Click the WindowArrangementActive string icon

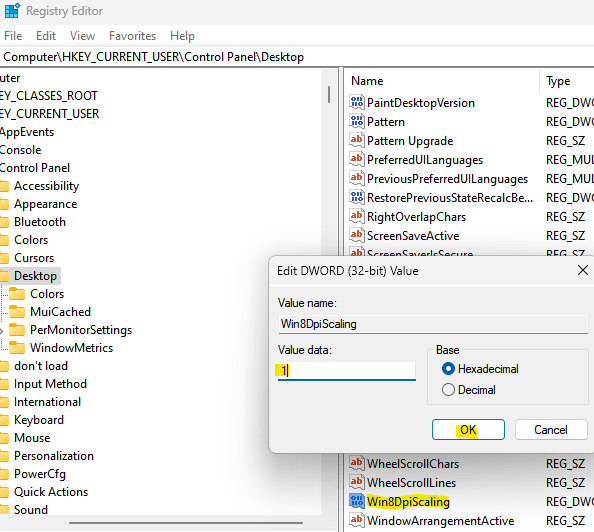pos(356,520)
